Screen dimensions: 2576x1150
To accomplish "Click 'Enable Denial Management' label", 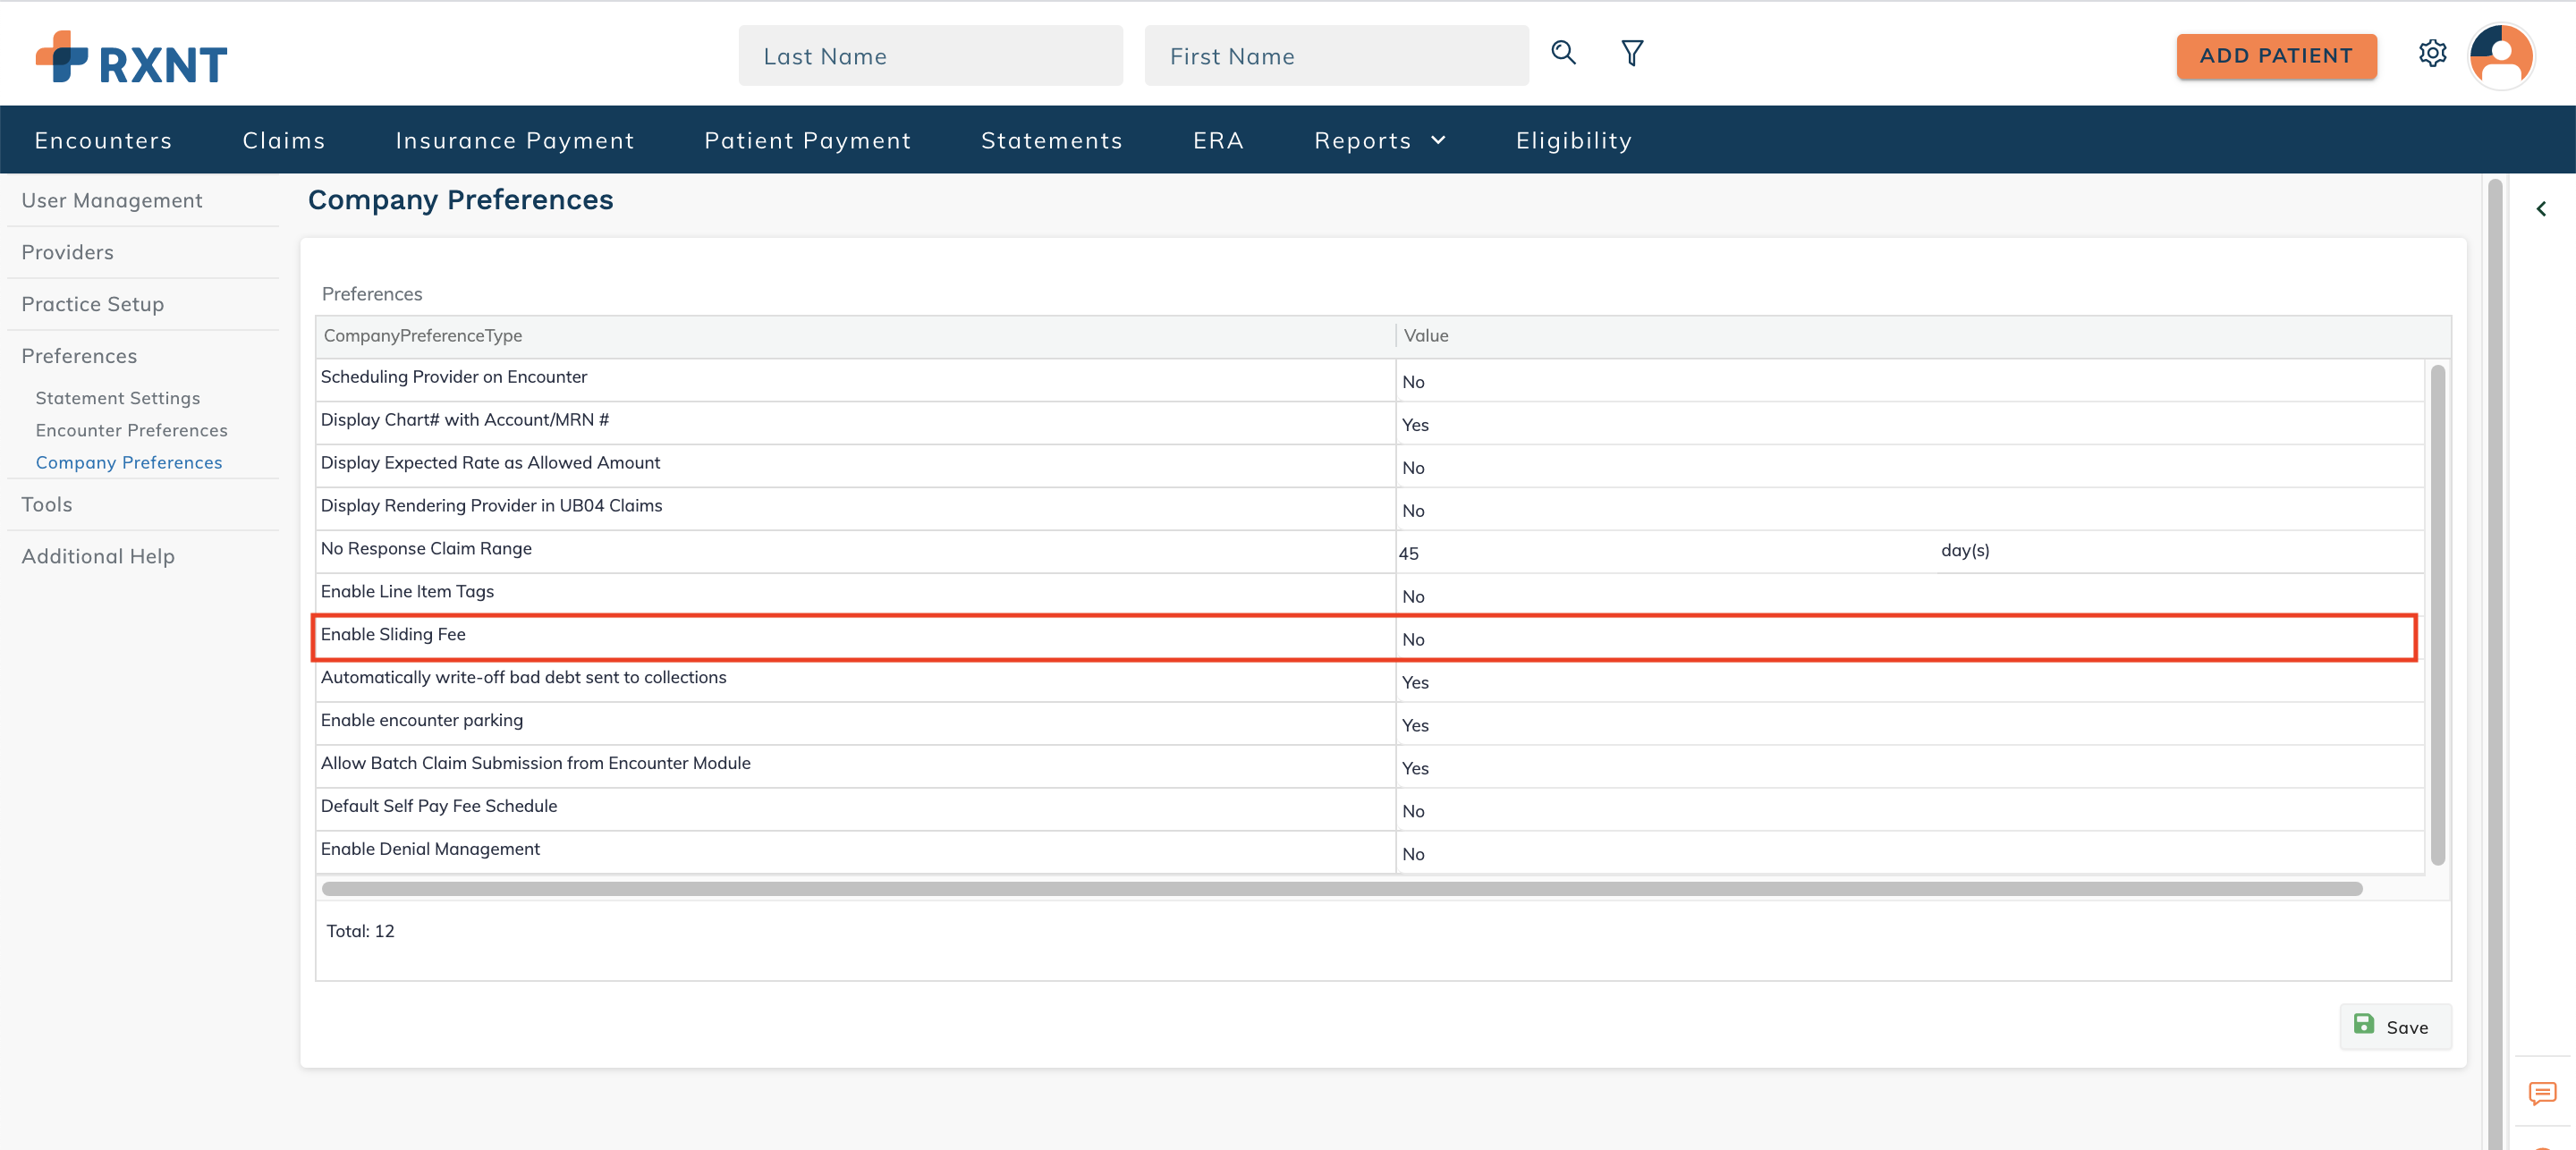I will pyautogui.click(x=430, y=849).
